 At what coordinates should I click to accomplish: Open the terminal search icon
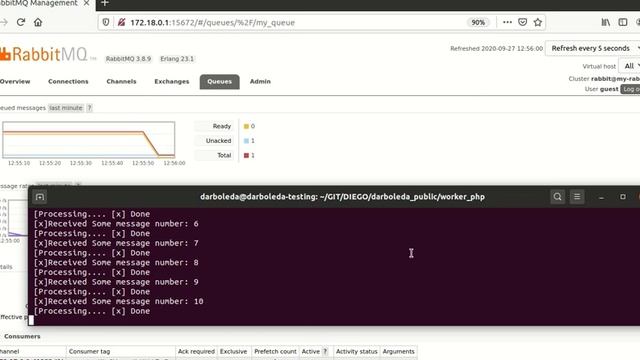[557, 197]
